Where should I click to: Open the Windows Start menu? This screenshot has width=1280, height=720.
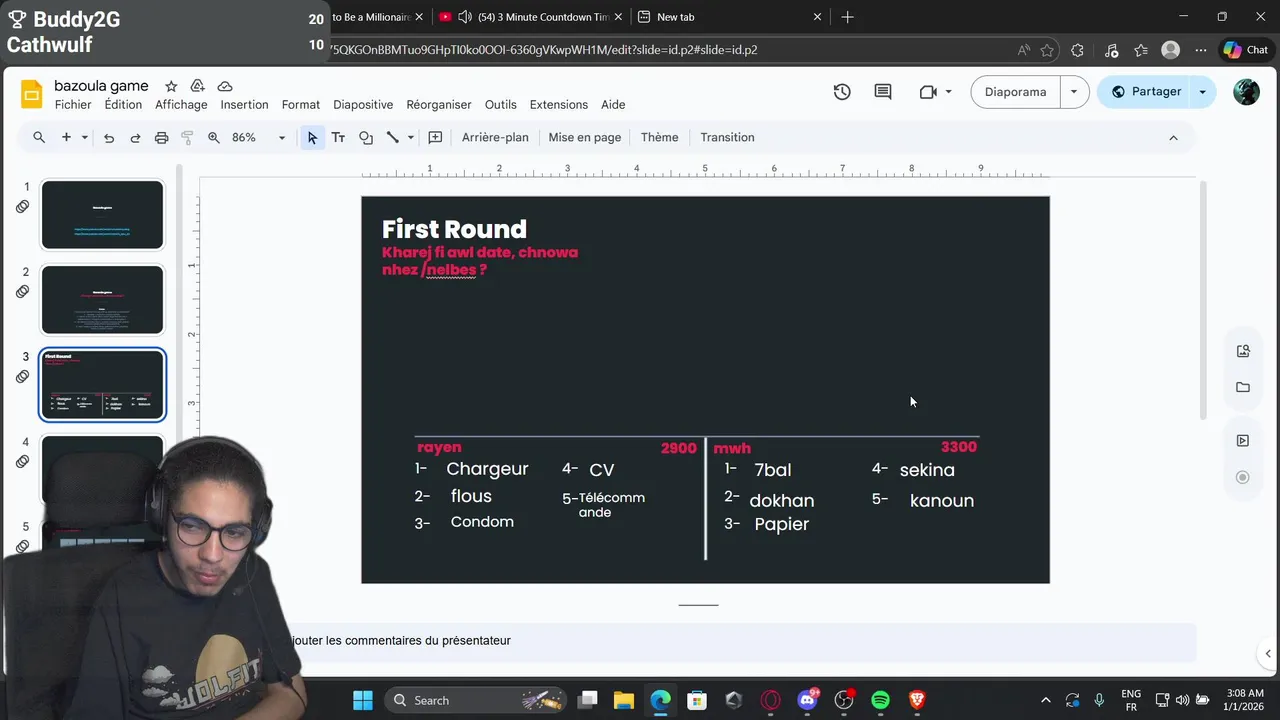point(362,700)
